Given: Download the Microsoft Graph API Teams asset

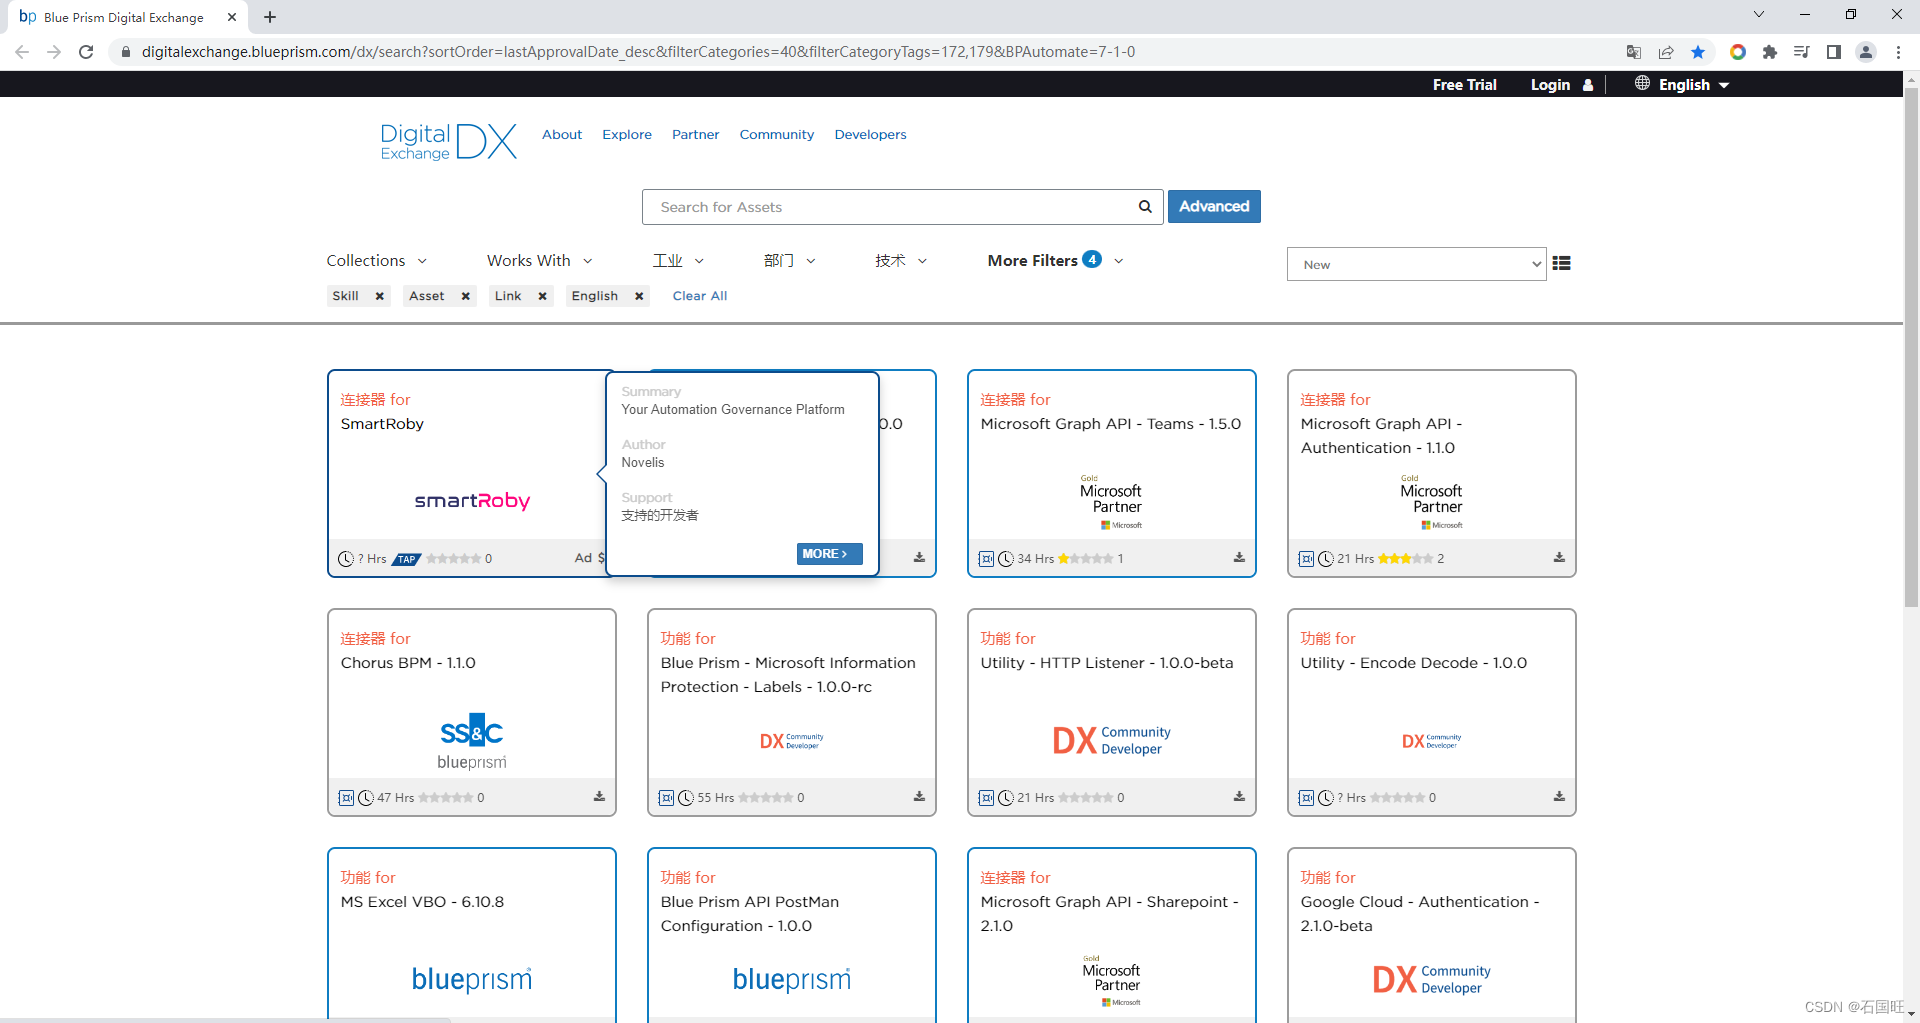Looking at the screenshot, I should [x=1239, y=558].
